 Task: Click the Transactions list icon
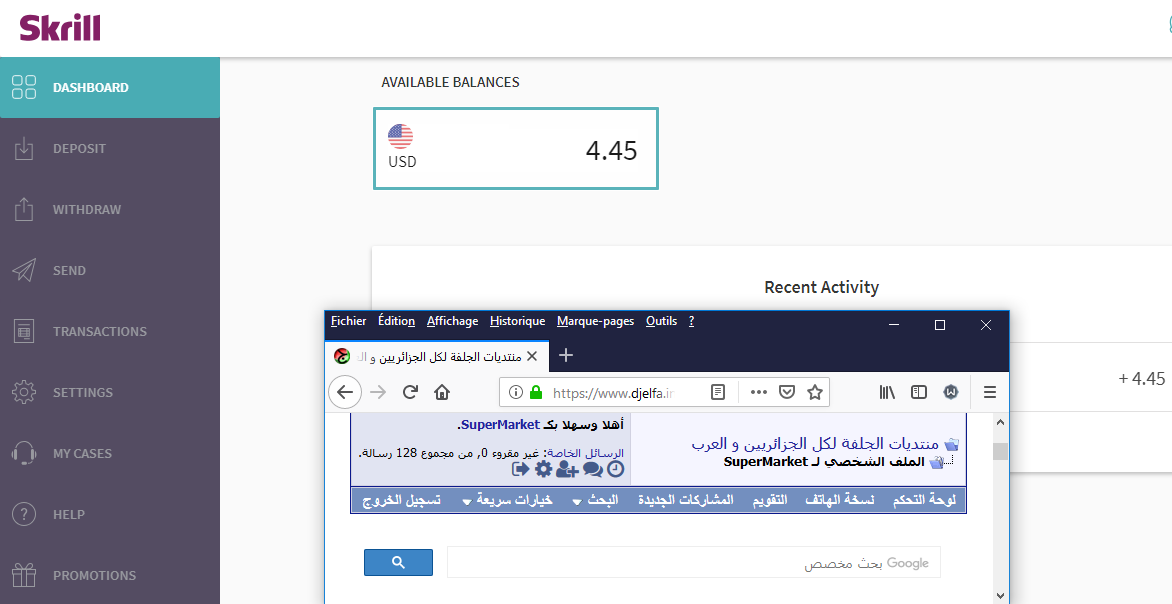point(24,331)
